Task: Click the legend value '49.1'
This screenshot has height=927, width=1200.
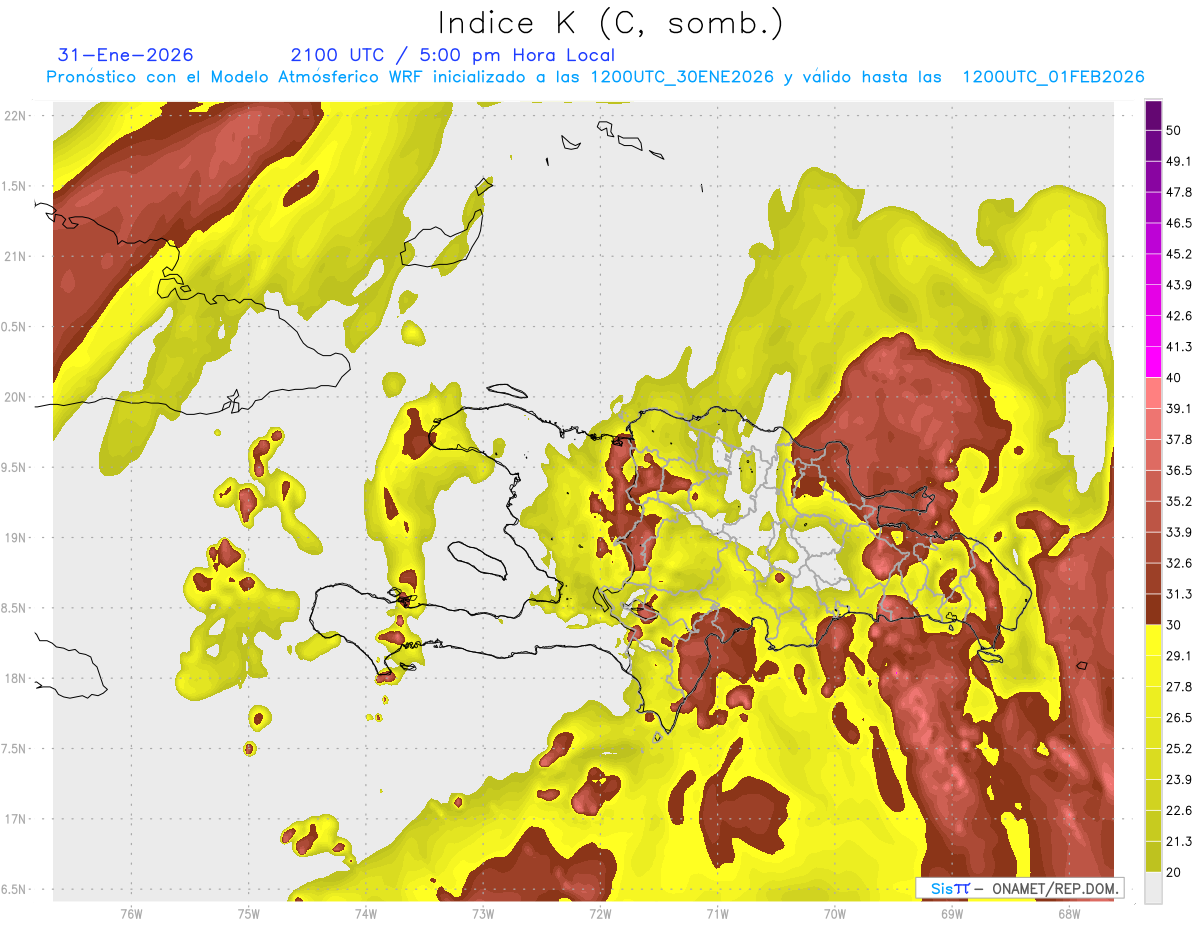Action: 1179,161
